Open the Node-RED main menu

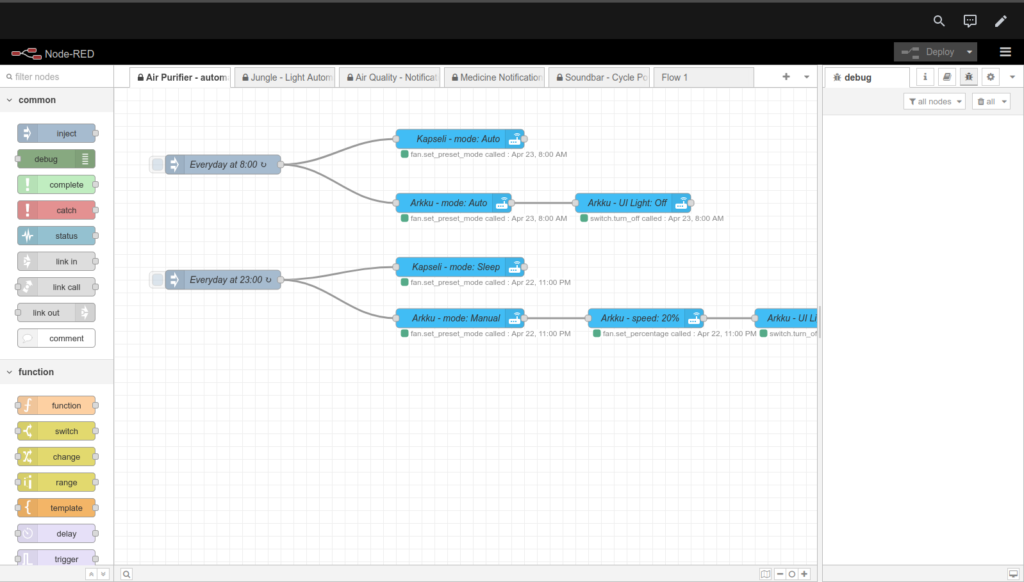(x=1005, y=52)
